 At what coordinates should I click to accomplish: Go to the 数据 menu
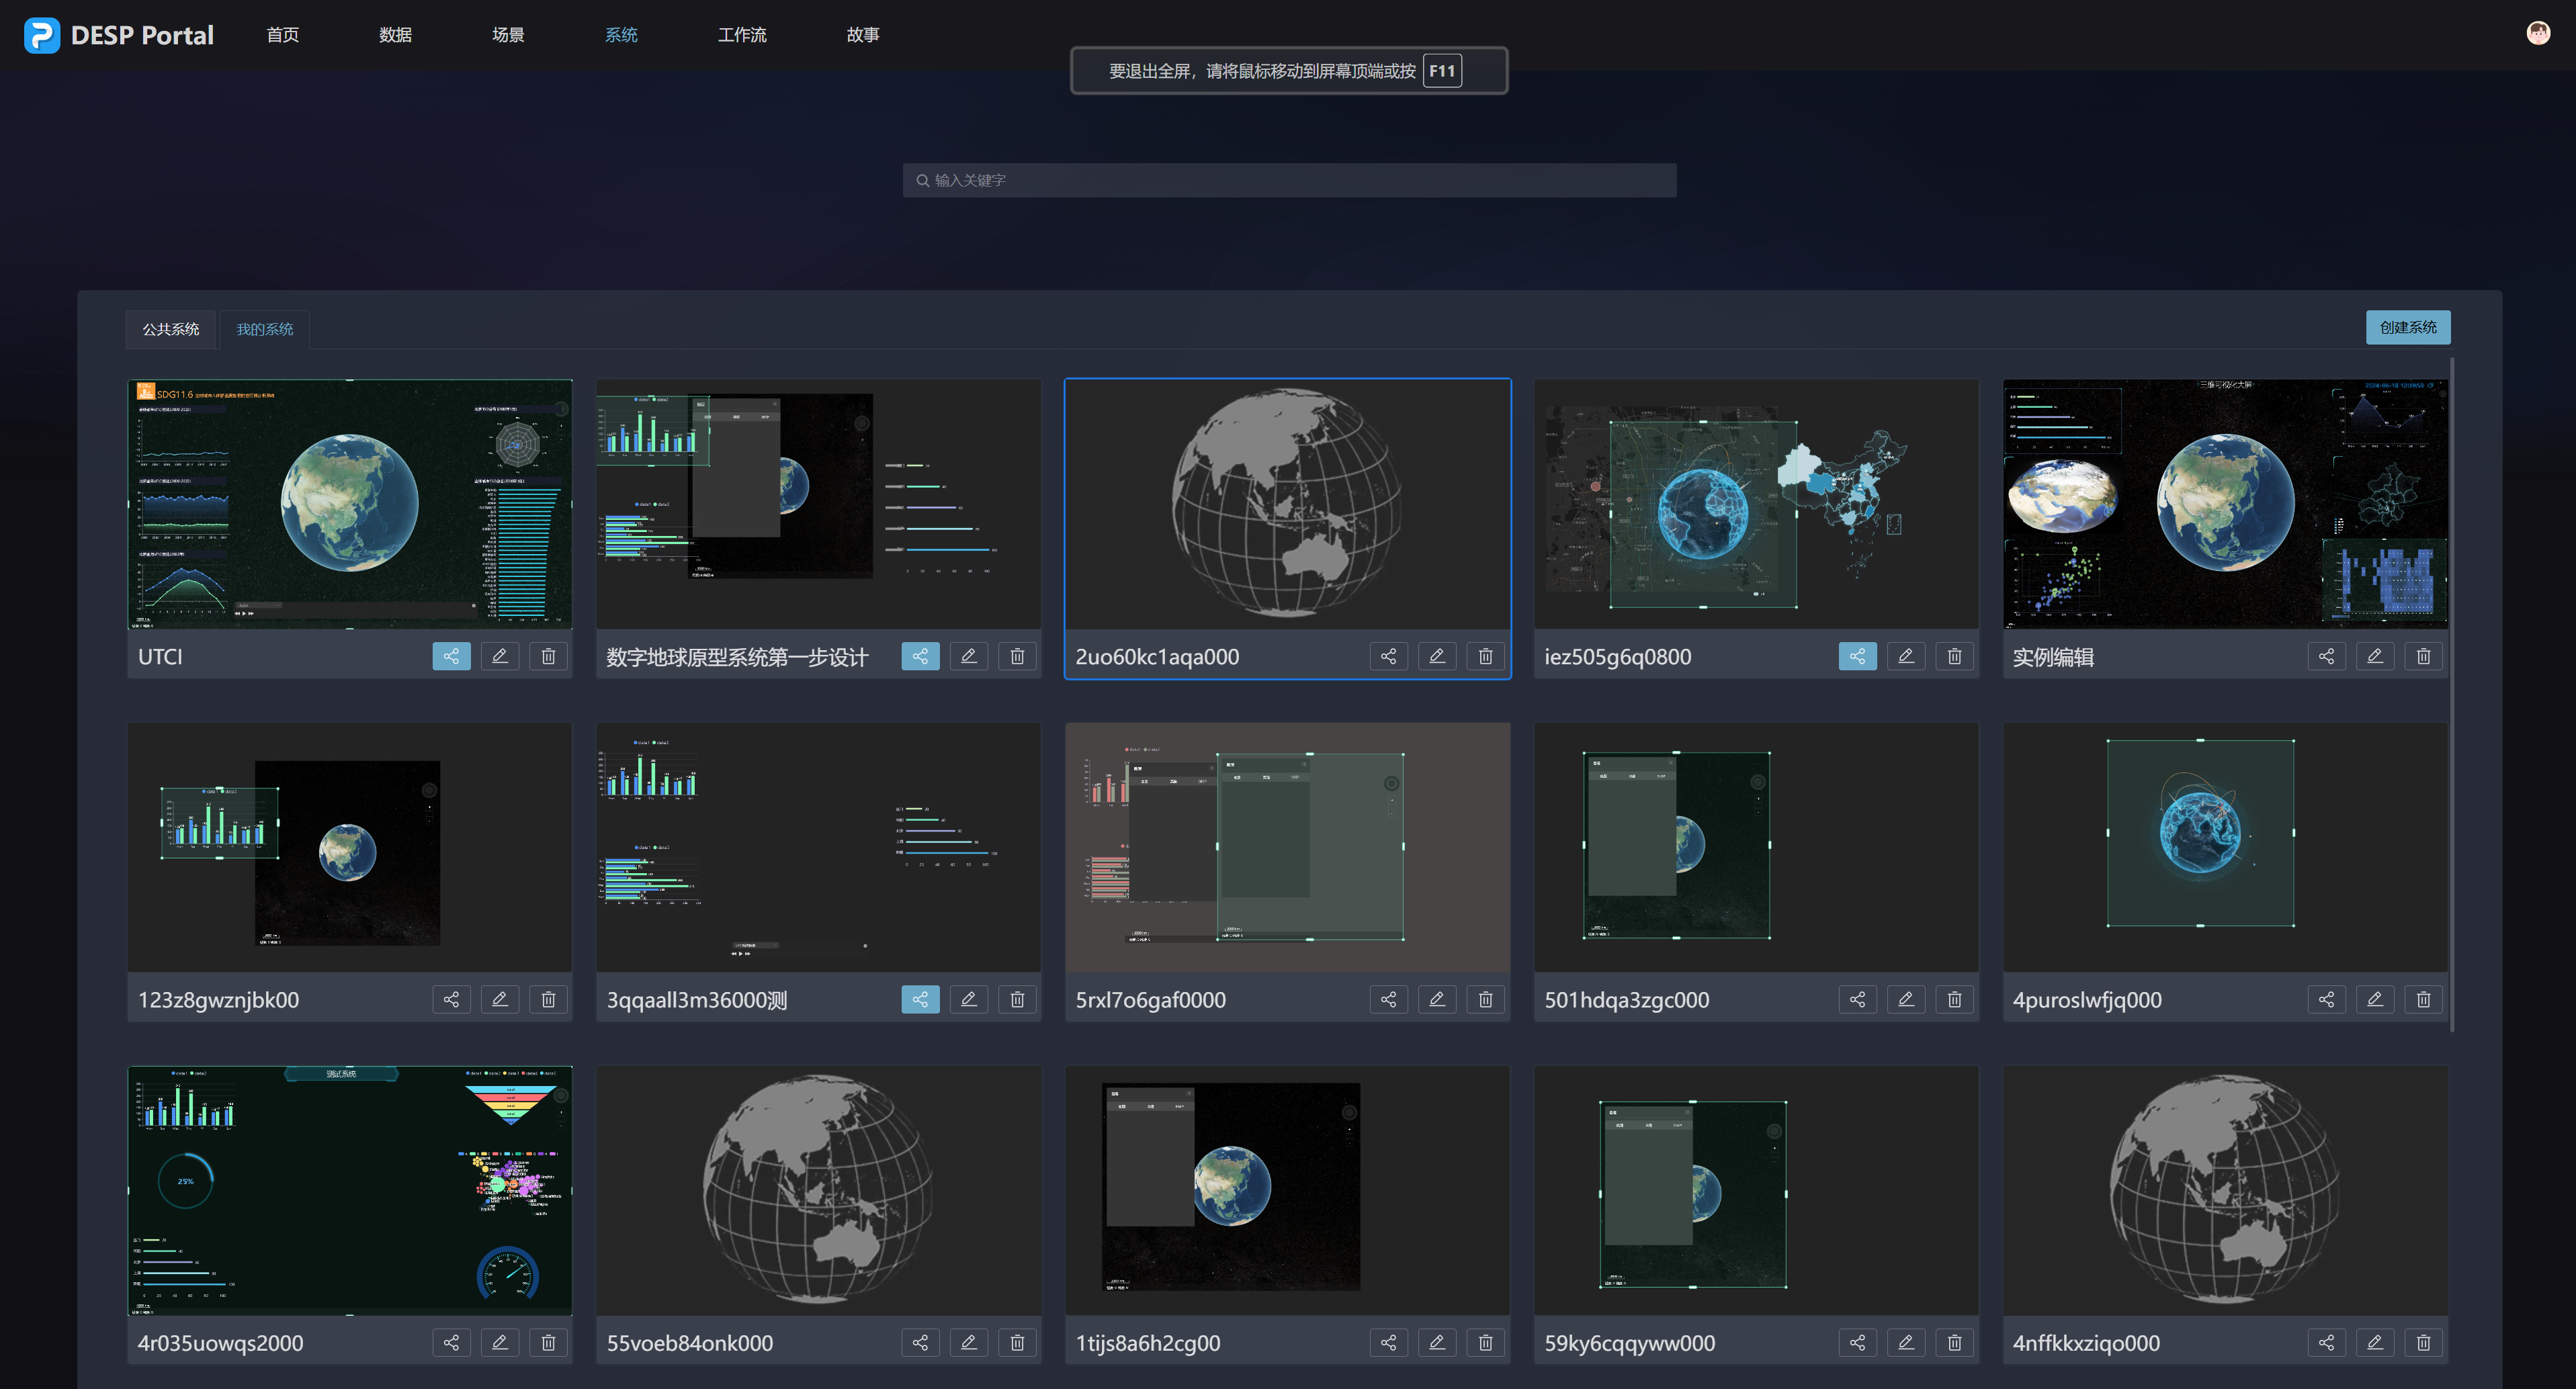click(x=395, y=35)
